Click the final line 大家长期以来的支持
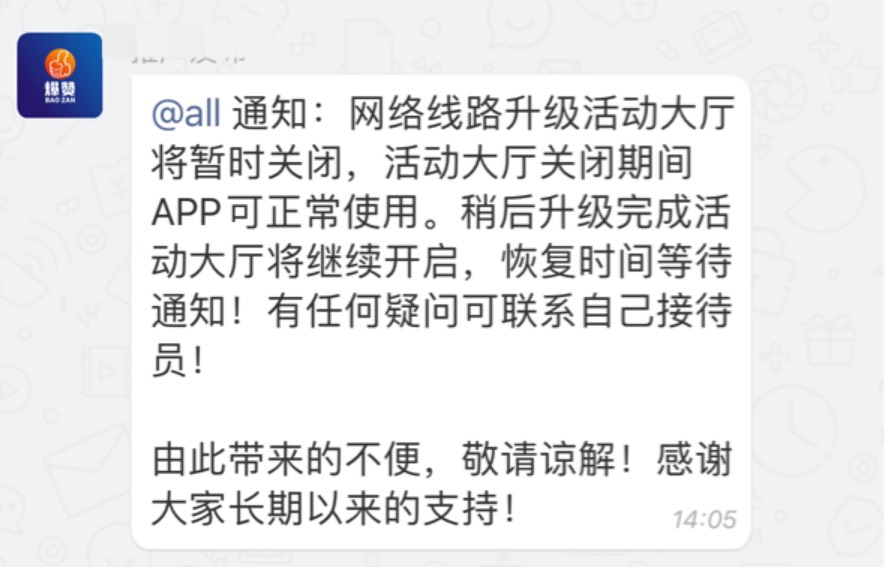Image resolution: width=885 pixels, height=567 pixels. tap(333, 509)
